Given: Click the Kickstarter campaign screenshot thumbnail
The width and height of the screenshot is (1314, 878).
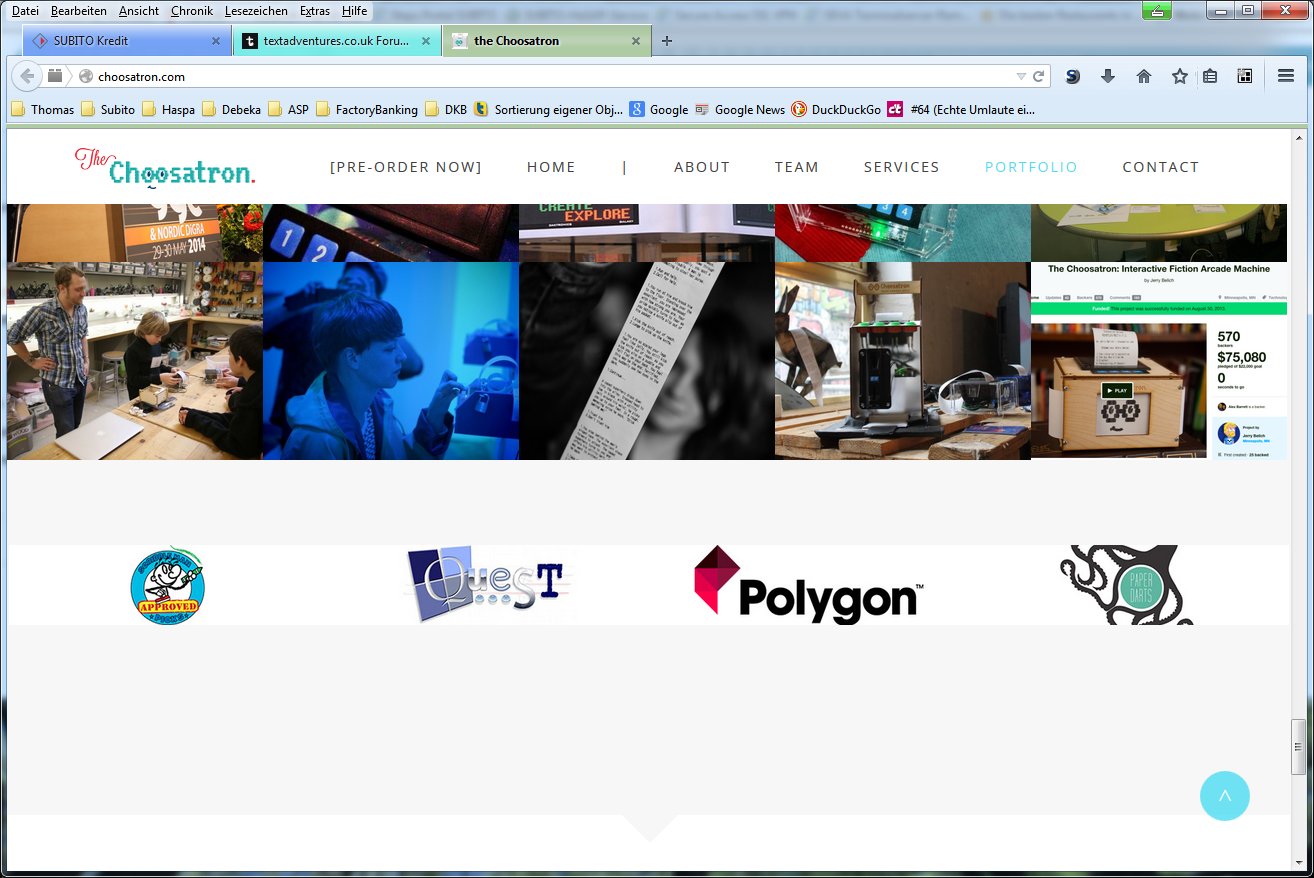Looking at the screenshot, I should coord(1158,361).
